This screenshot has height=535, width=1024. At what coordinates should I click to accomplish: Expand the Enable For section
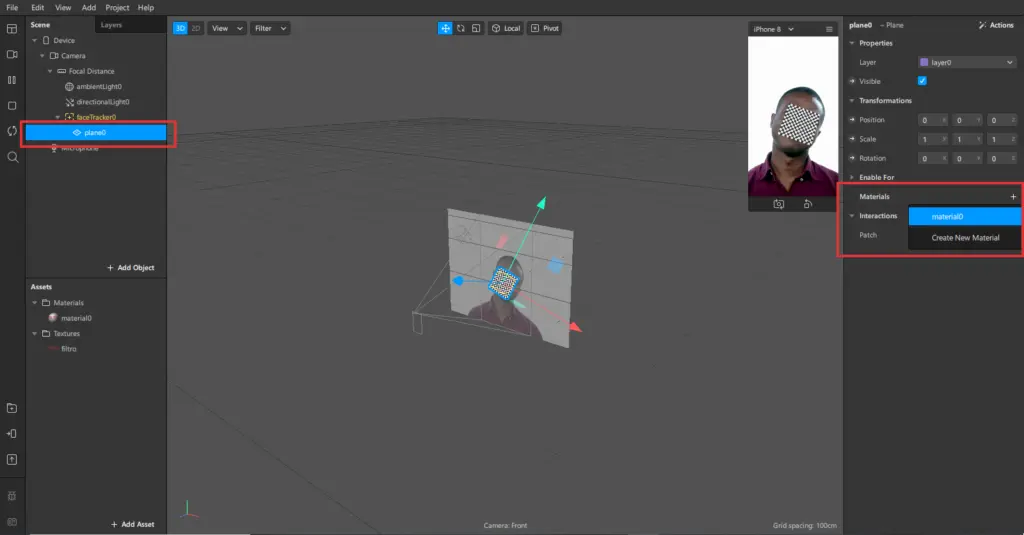click(x=852, y=177)
